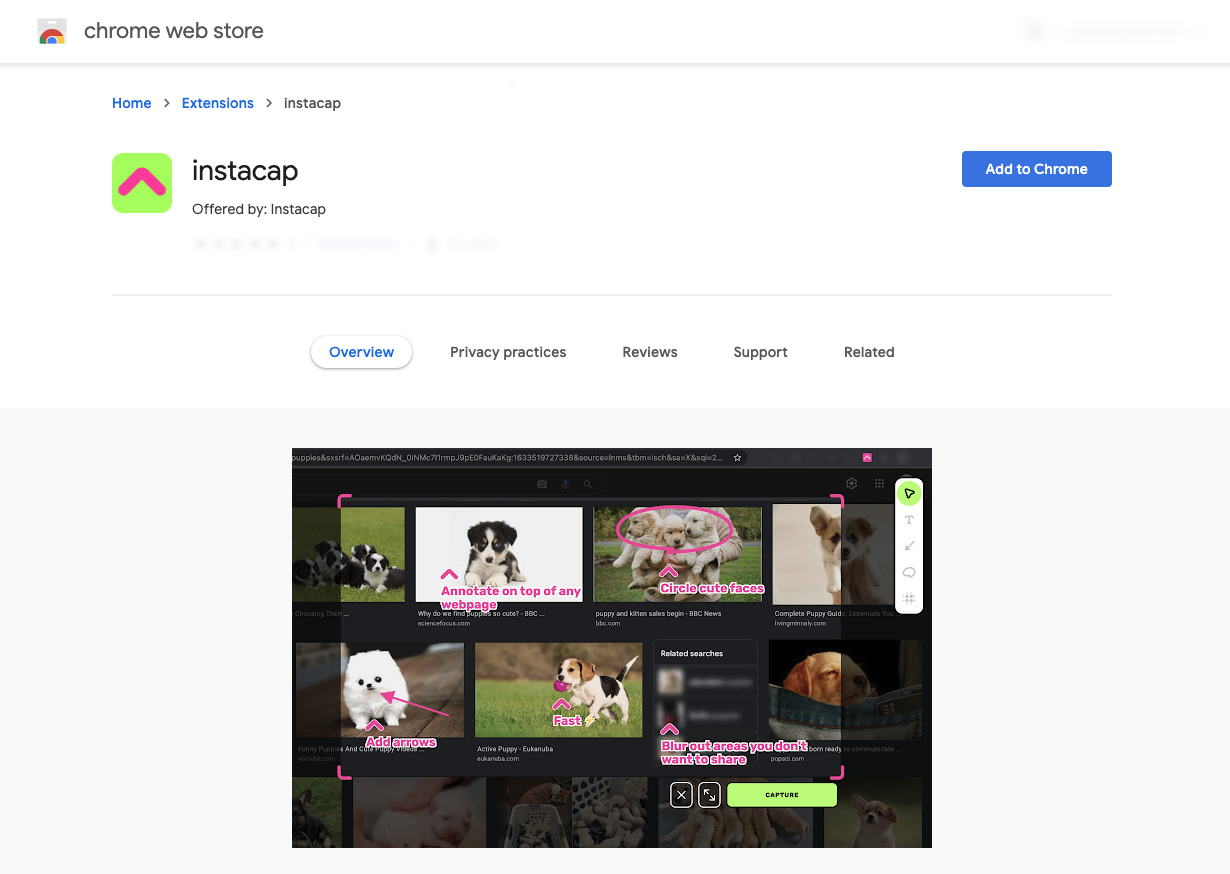Image resolution: width=1230 pixels, height=874 pixels.
Task: Click the Chrome Web Store logo
Action: [x=51, y=31]
